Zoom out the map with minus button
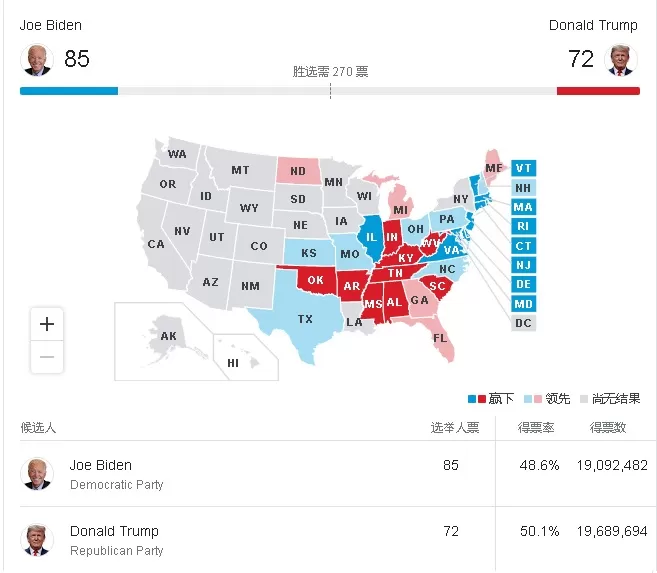 pos(47,357)
